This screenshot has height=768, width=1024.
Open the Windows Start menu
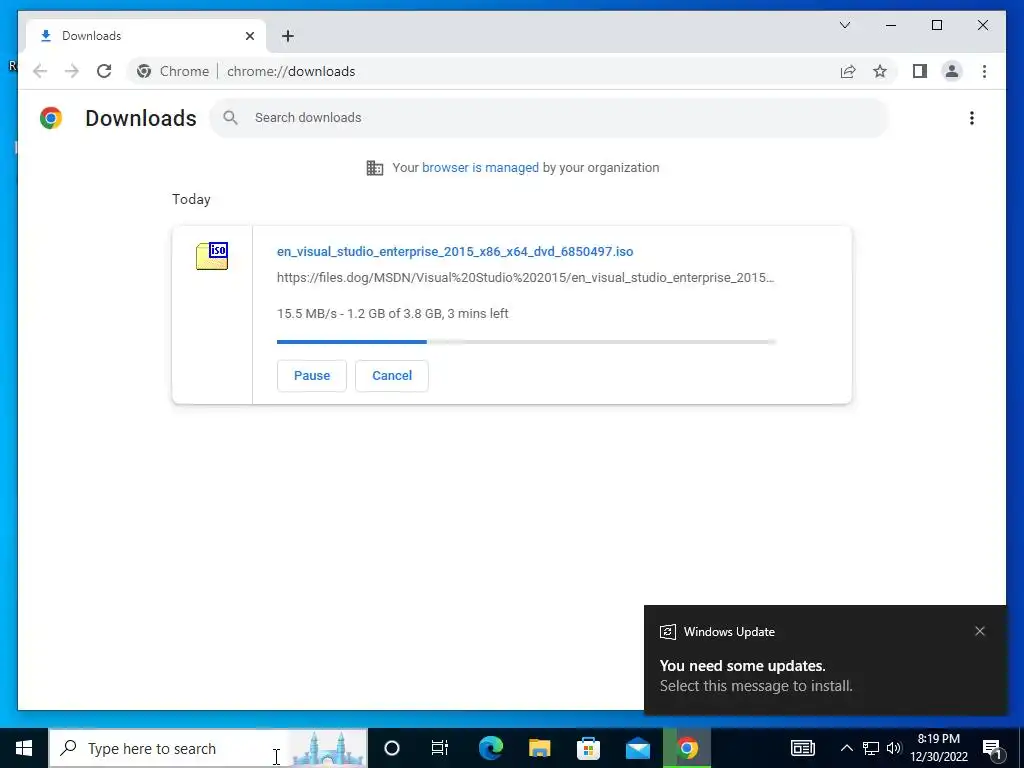pyautogui.click(x=24, y=748)
